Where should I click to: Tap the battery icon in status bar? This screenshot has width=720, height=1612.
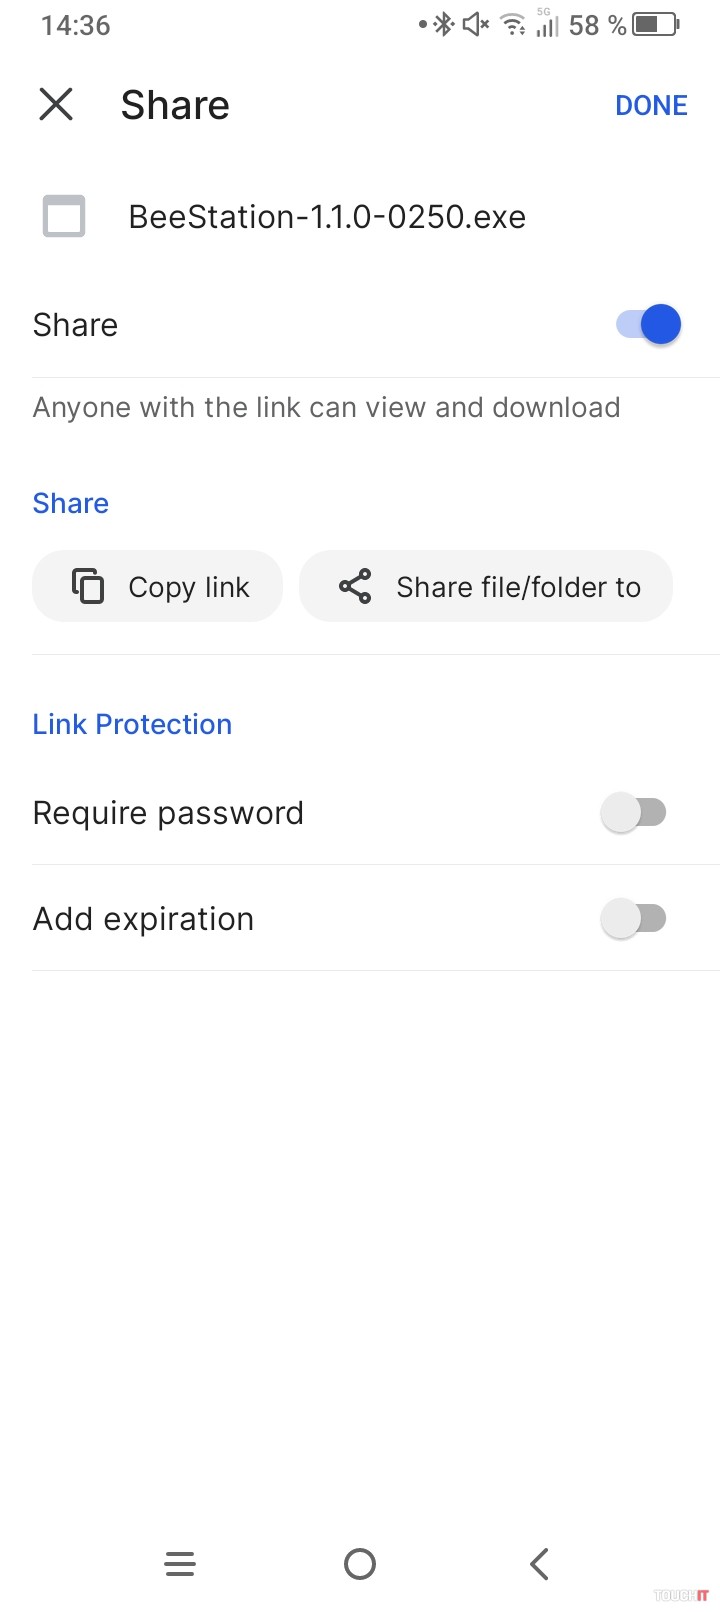[656, 24]
